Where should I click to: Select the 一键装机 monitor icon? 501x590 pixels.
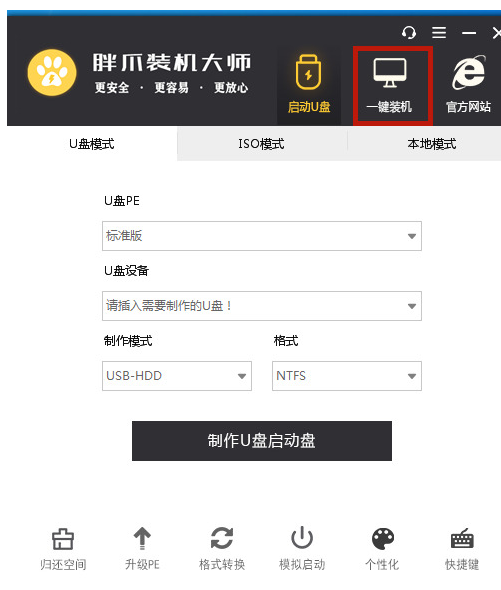[x=390, y=73]
